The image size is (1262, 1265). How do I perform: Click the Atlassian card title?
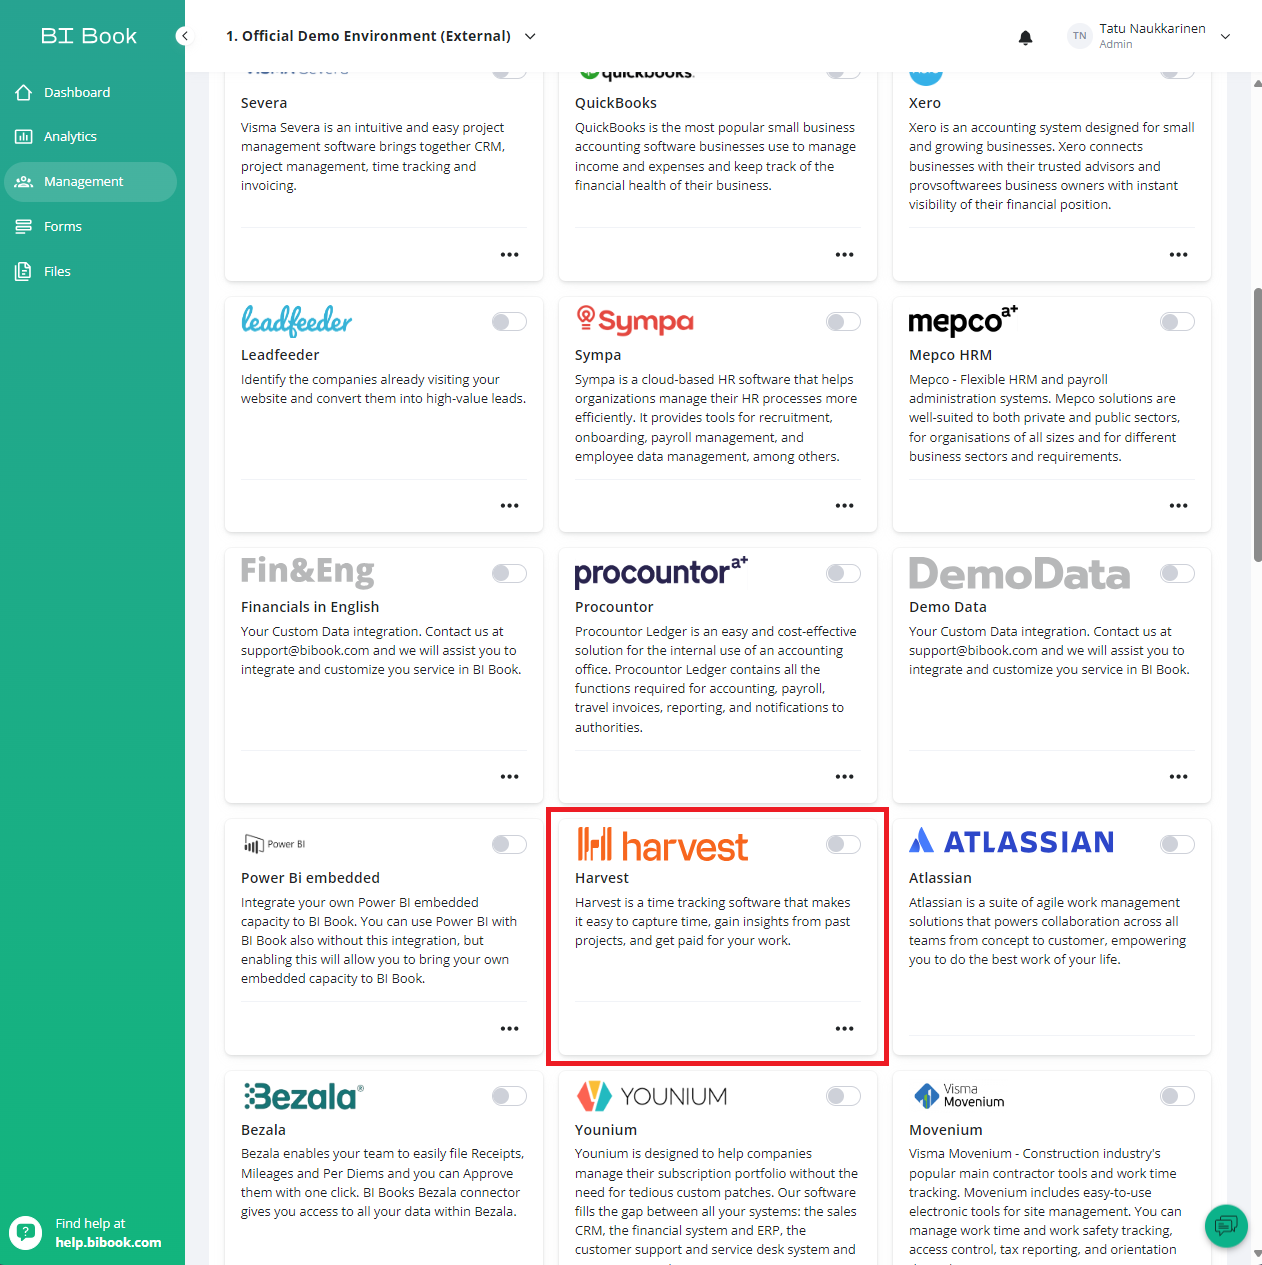(940, 878)
